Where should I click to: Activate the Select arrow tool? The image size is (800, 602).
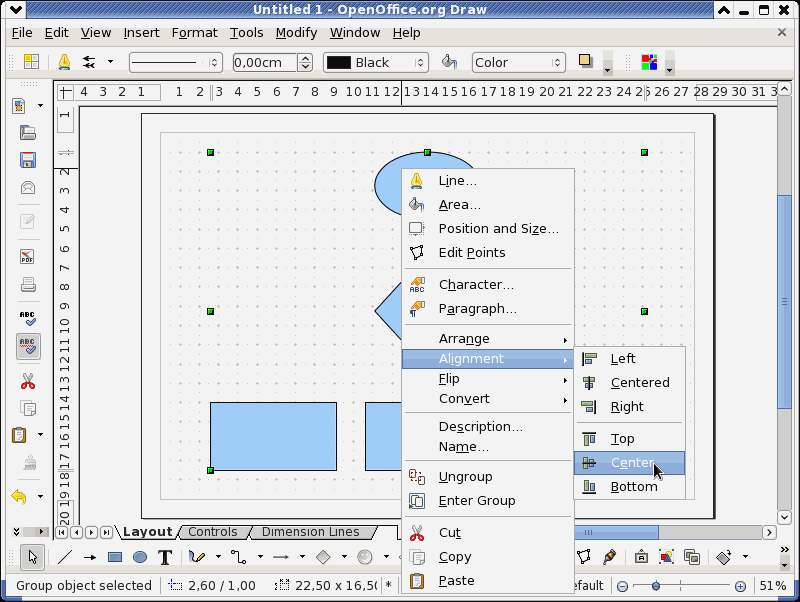coord(33,557)
